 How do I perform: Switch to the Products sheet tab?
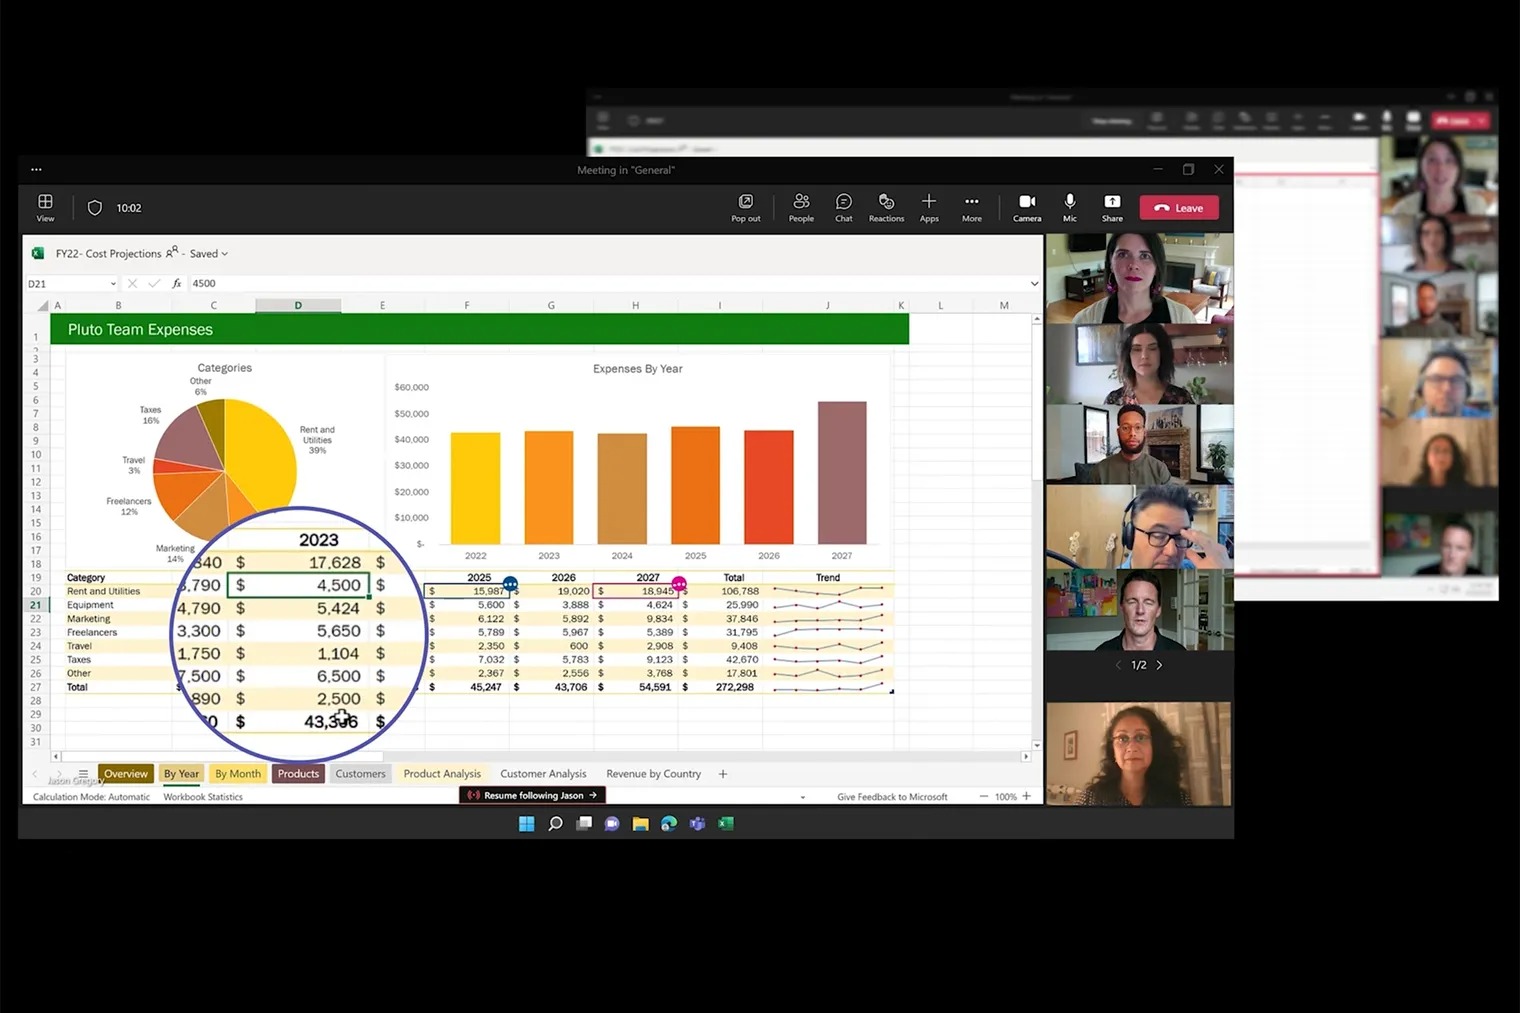pyautogui.click(x=298, y=774)
